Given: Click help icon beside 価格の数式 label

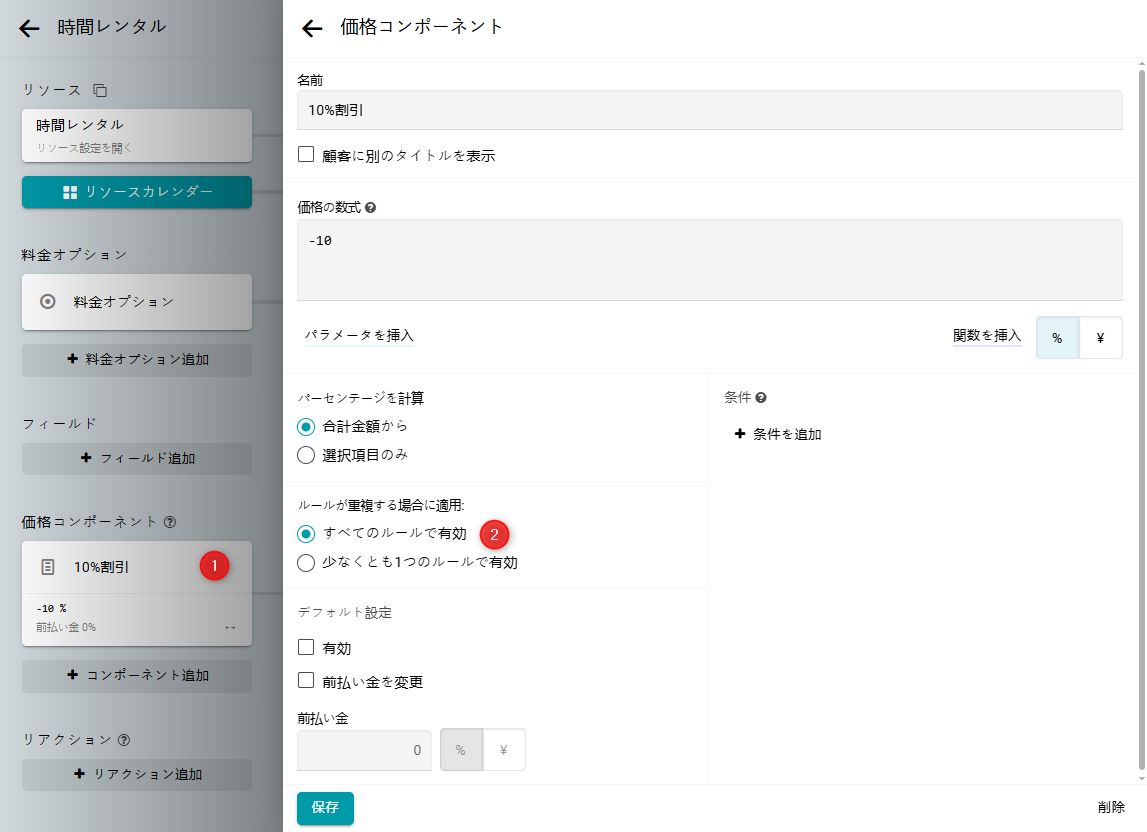Looking at the screenshot, I should pos(371,208).
